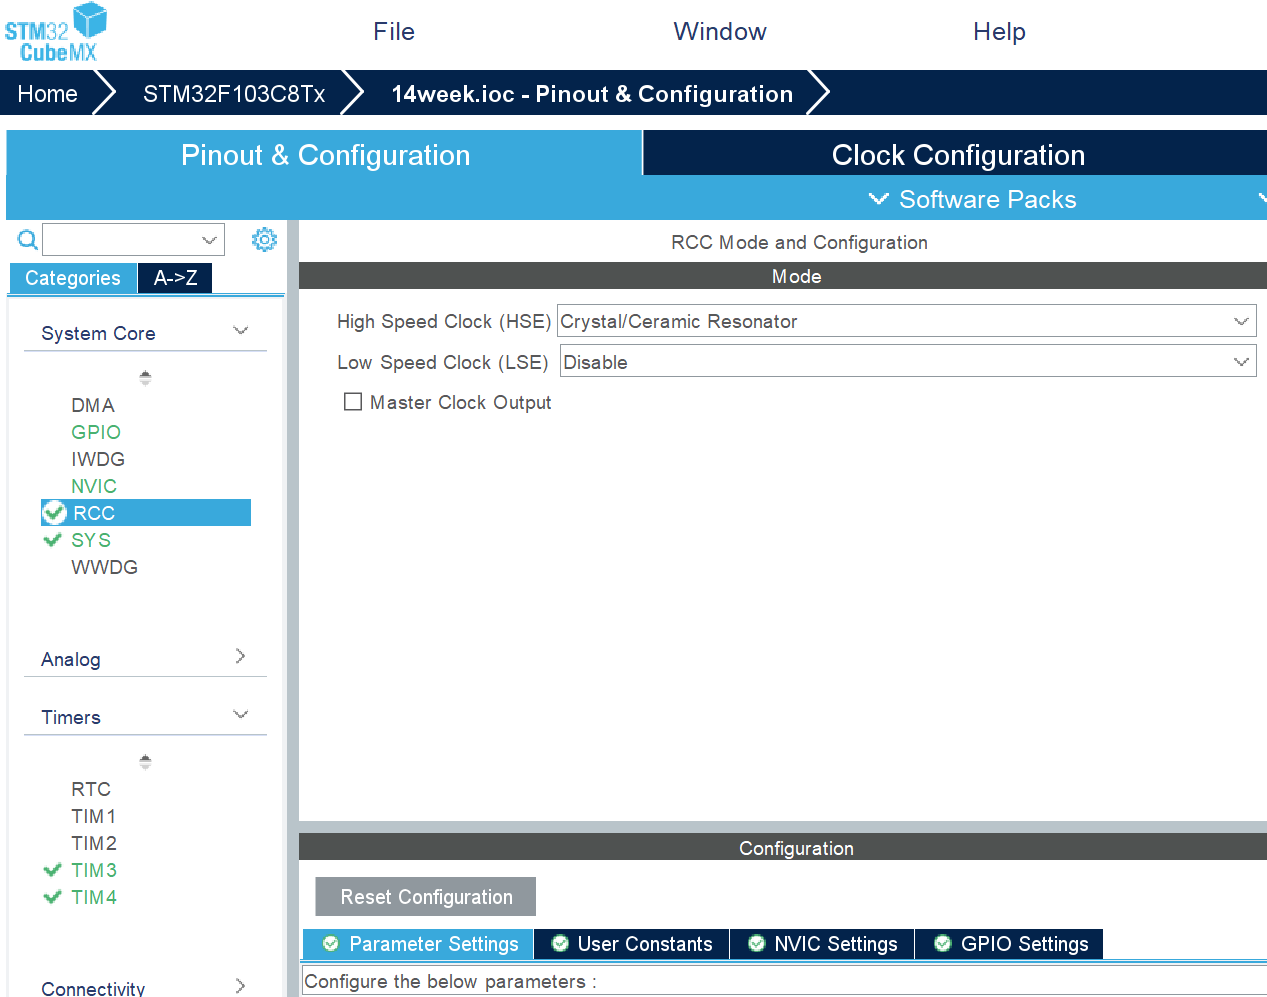Switch to the Clock Configuration tab
1267x997 pixels.
956,154
